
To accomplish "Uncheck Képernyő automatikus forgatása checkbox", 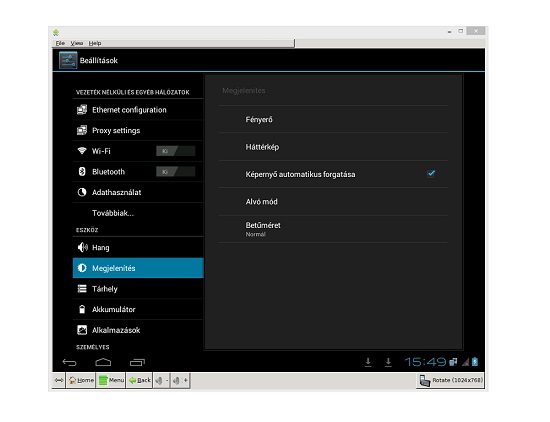I will (431, 174).
